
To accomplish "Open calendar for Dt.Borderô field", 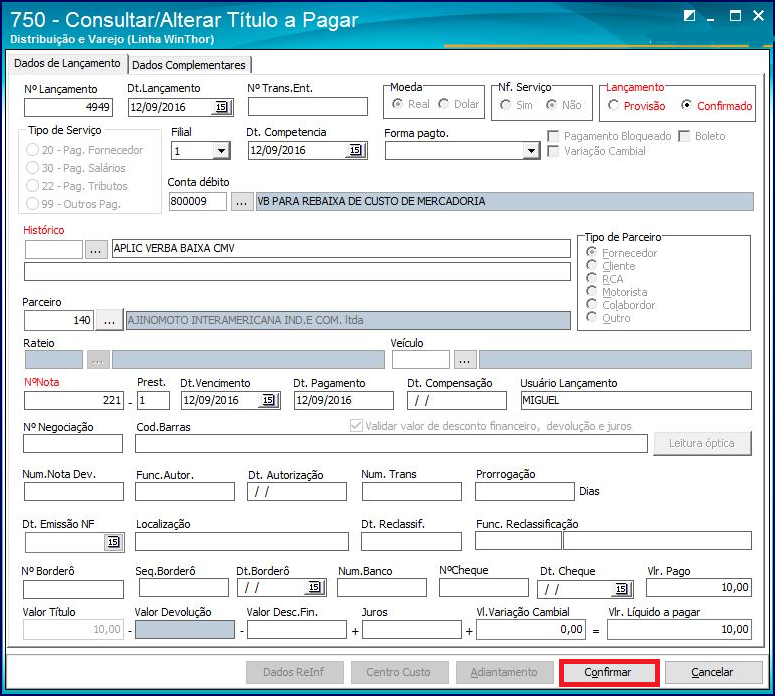I will click(x=315, y=587).
